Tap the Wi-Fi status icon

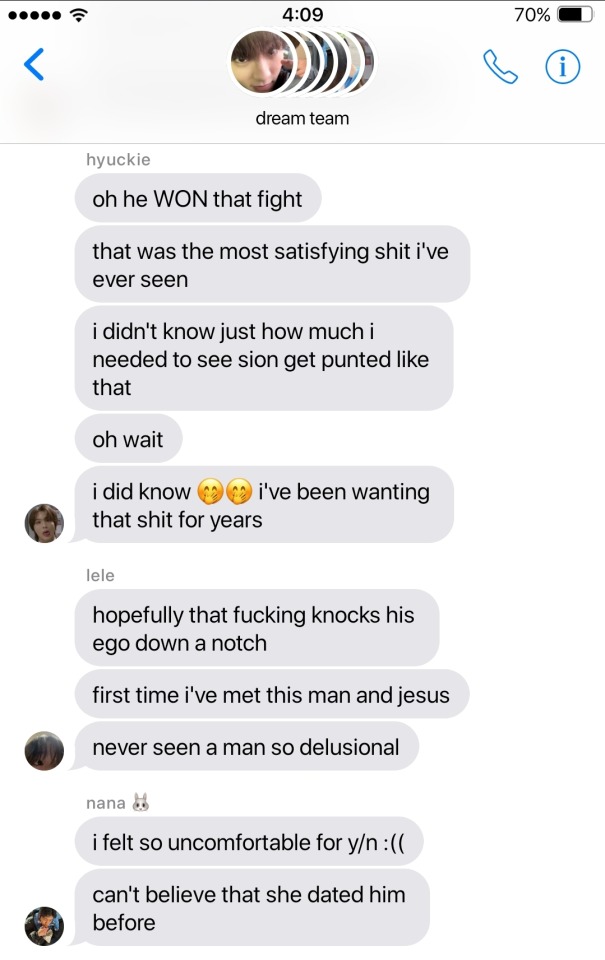tap(78, 15)
